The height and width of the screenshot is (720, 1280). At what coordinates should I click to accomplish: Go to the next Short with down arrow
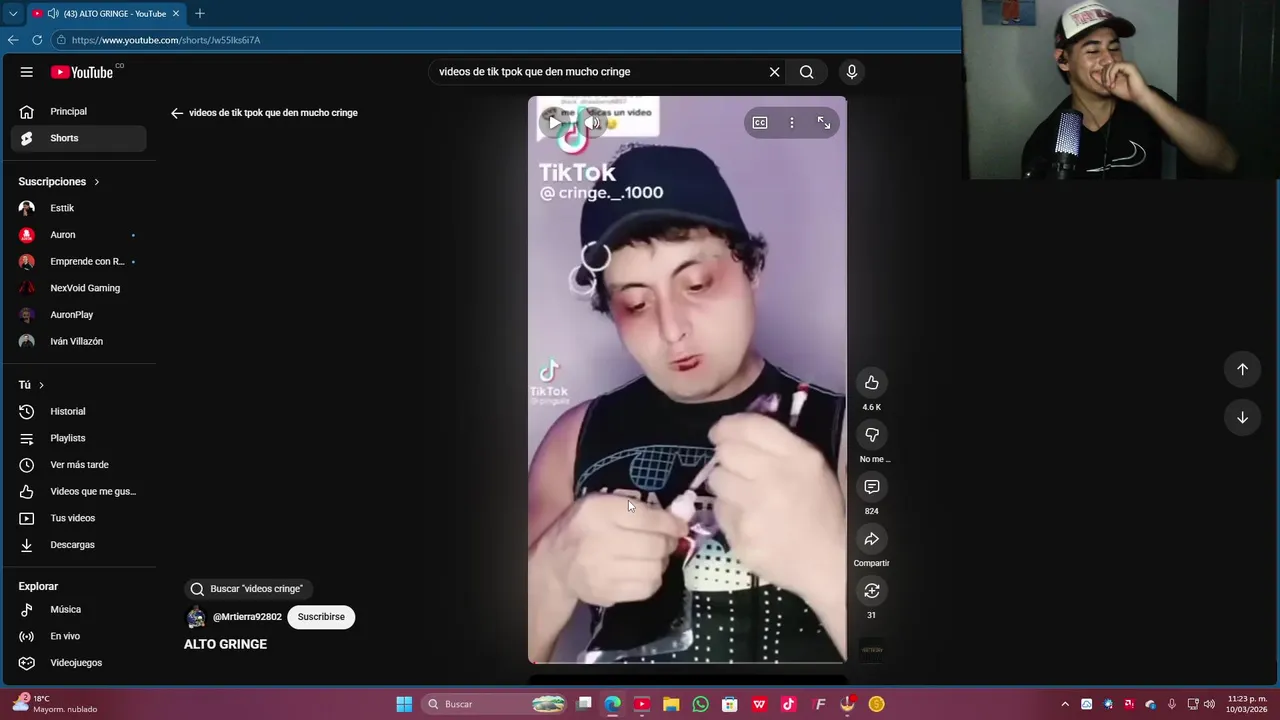coord(1242,417)
